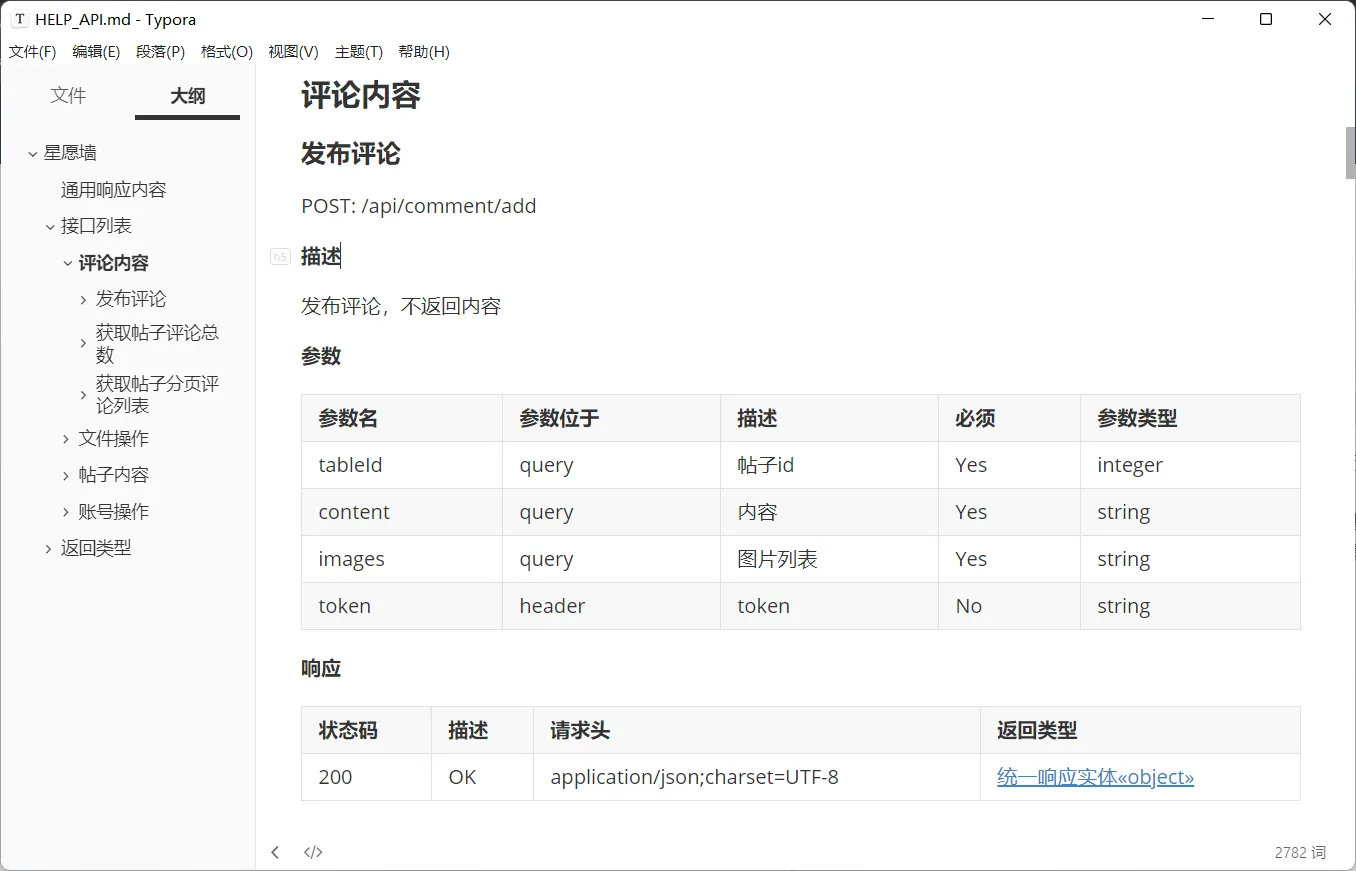1356x871 pixels.
Task: Select 发布评论 in the outline
Action: (x=129, y=298)
